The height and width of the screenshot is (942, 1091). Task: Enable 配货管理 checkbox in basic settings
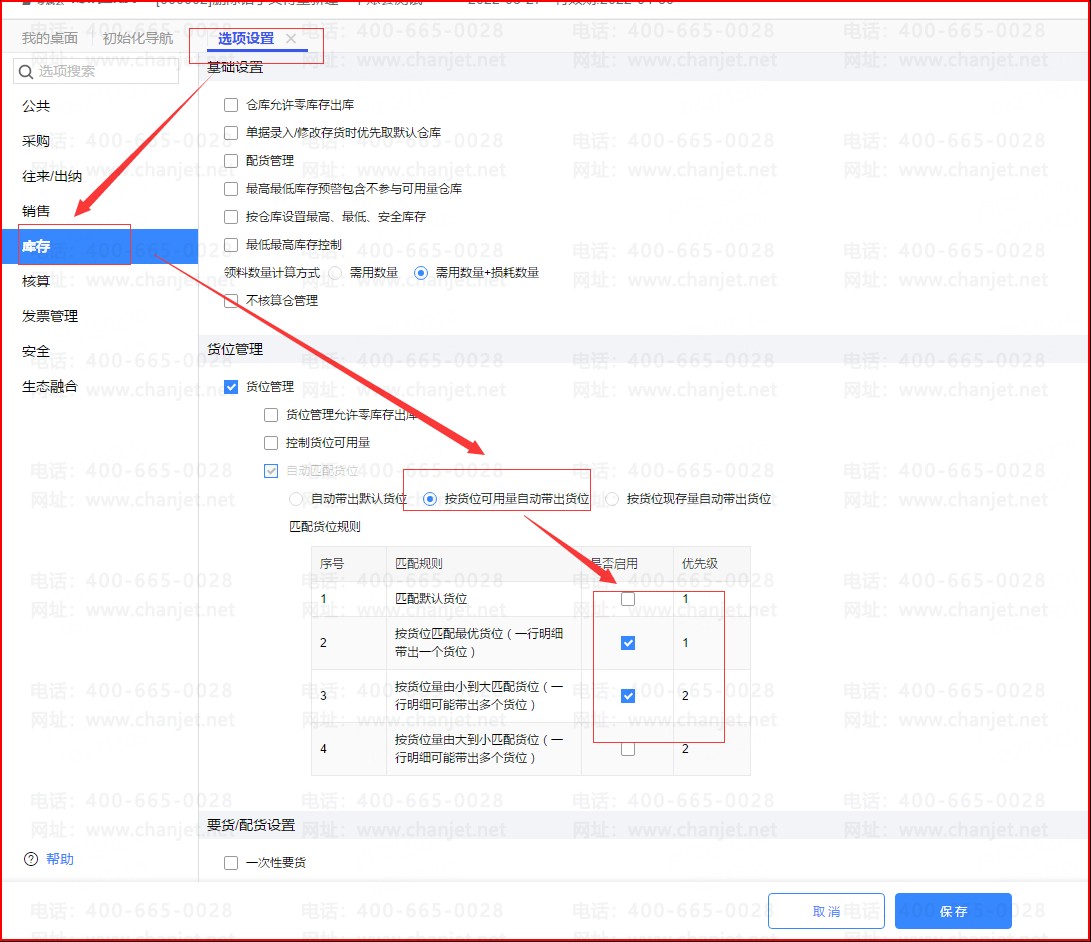click(x=231, y=161)
